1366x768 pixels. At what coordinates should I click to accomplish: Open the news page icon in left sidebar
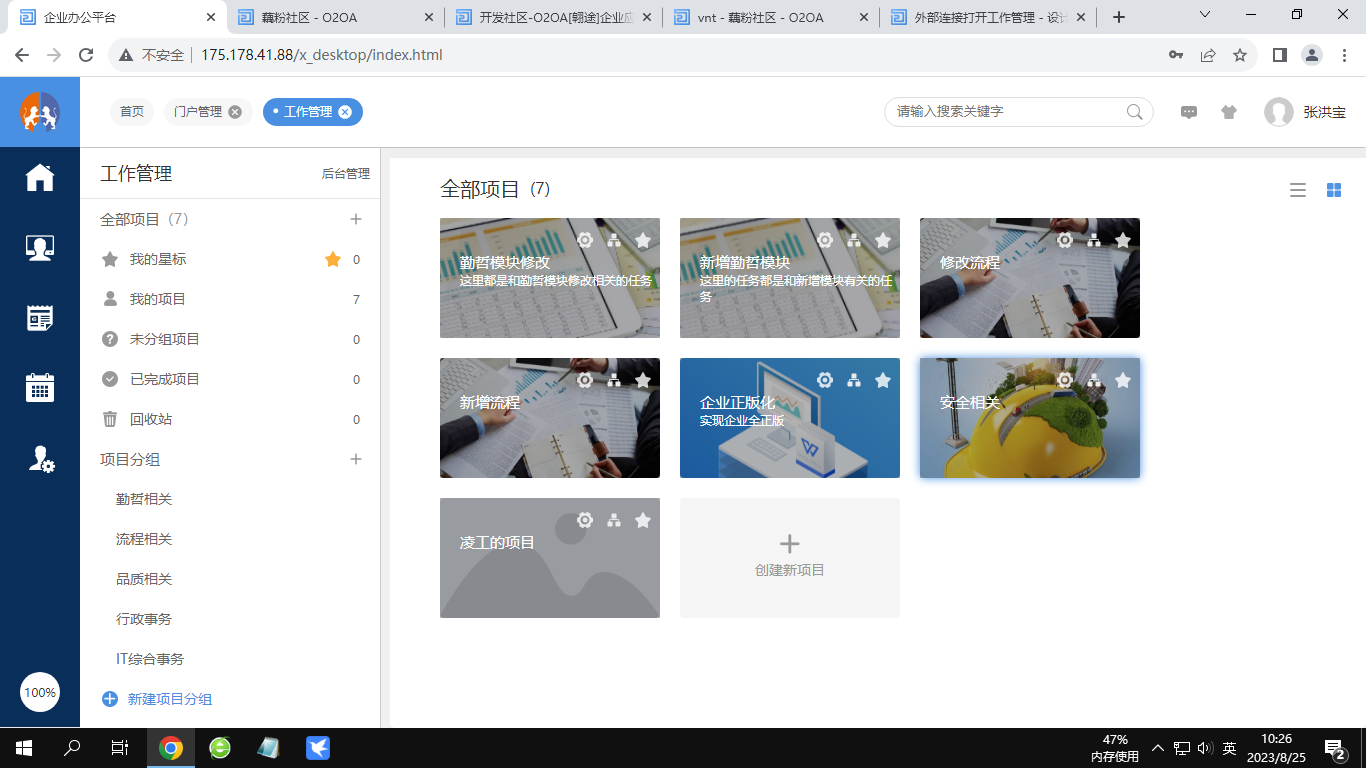(40, 318)
